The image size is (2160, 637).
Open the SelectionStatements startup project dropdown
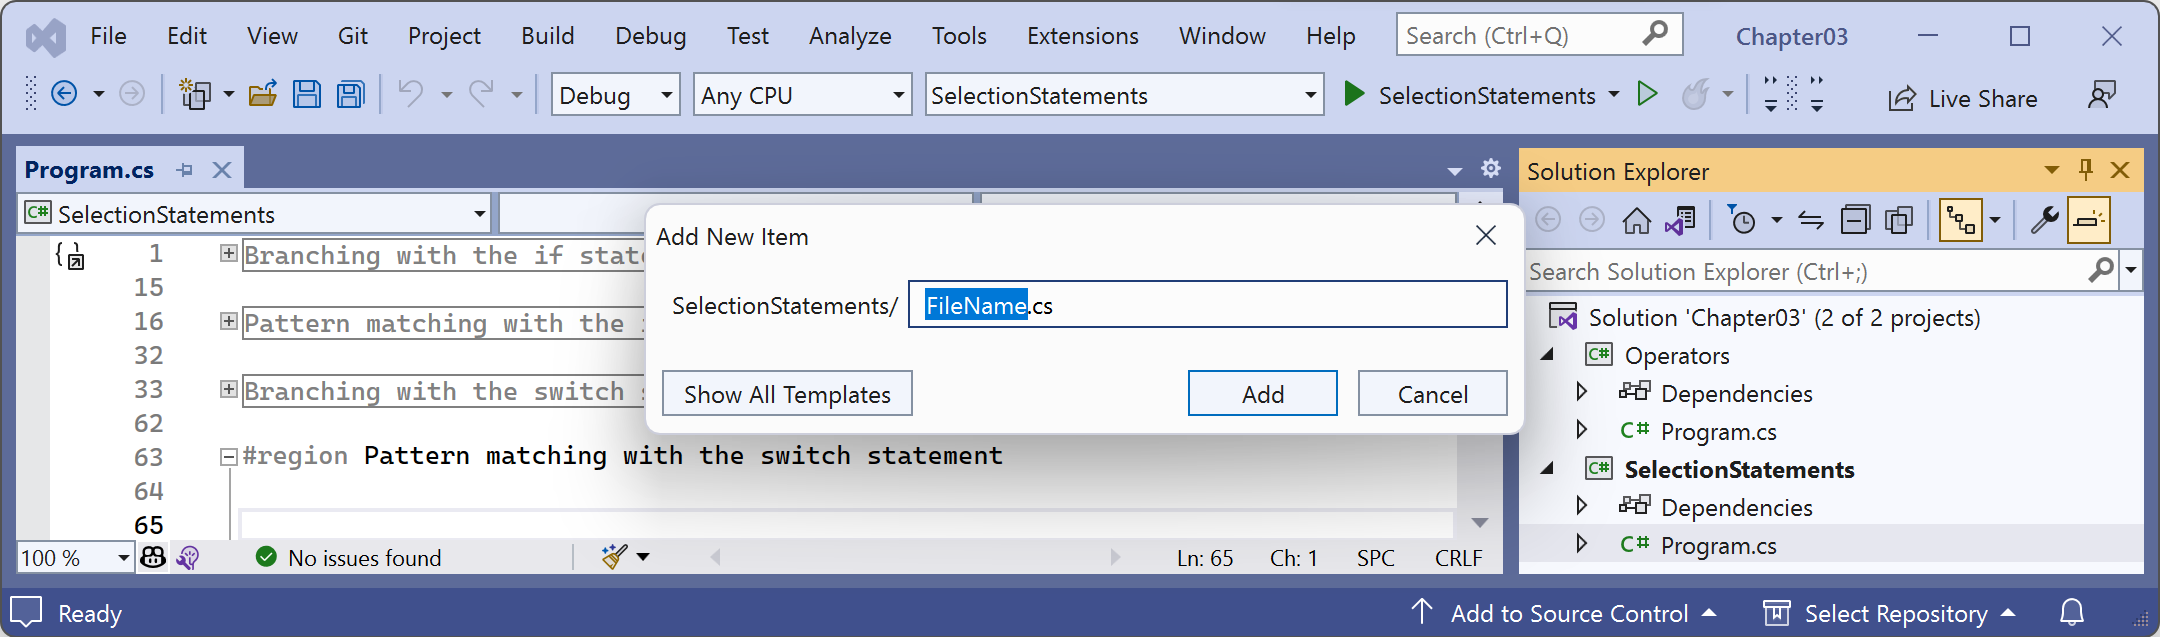tap(1125, 95)
